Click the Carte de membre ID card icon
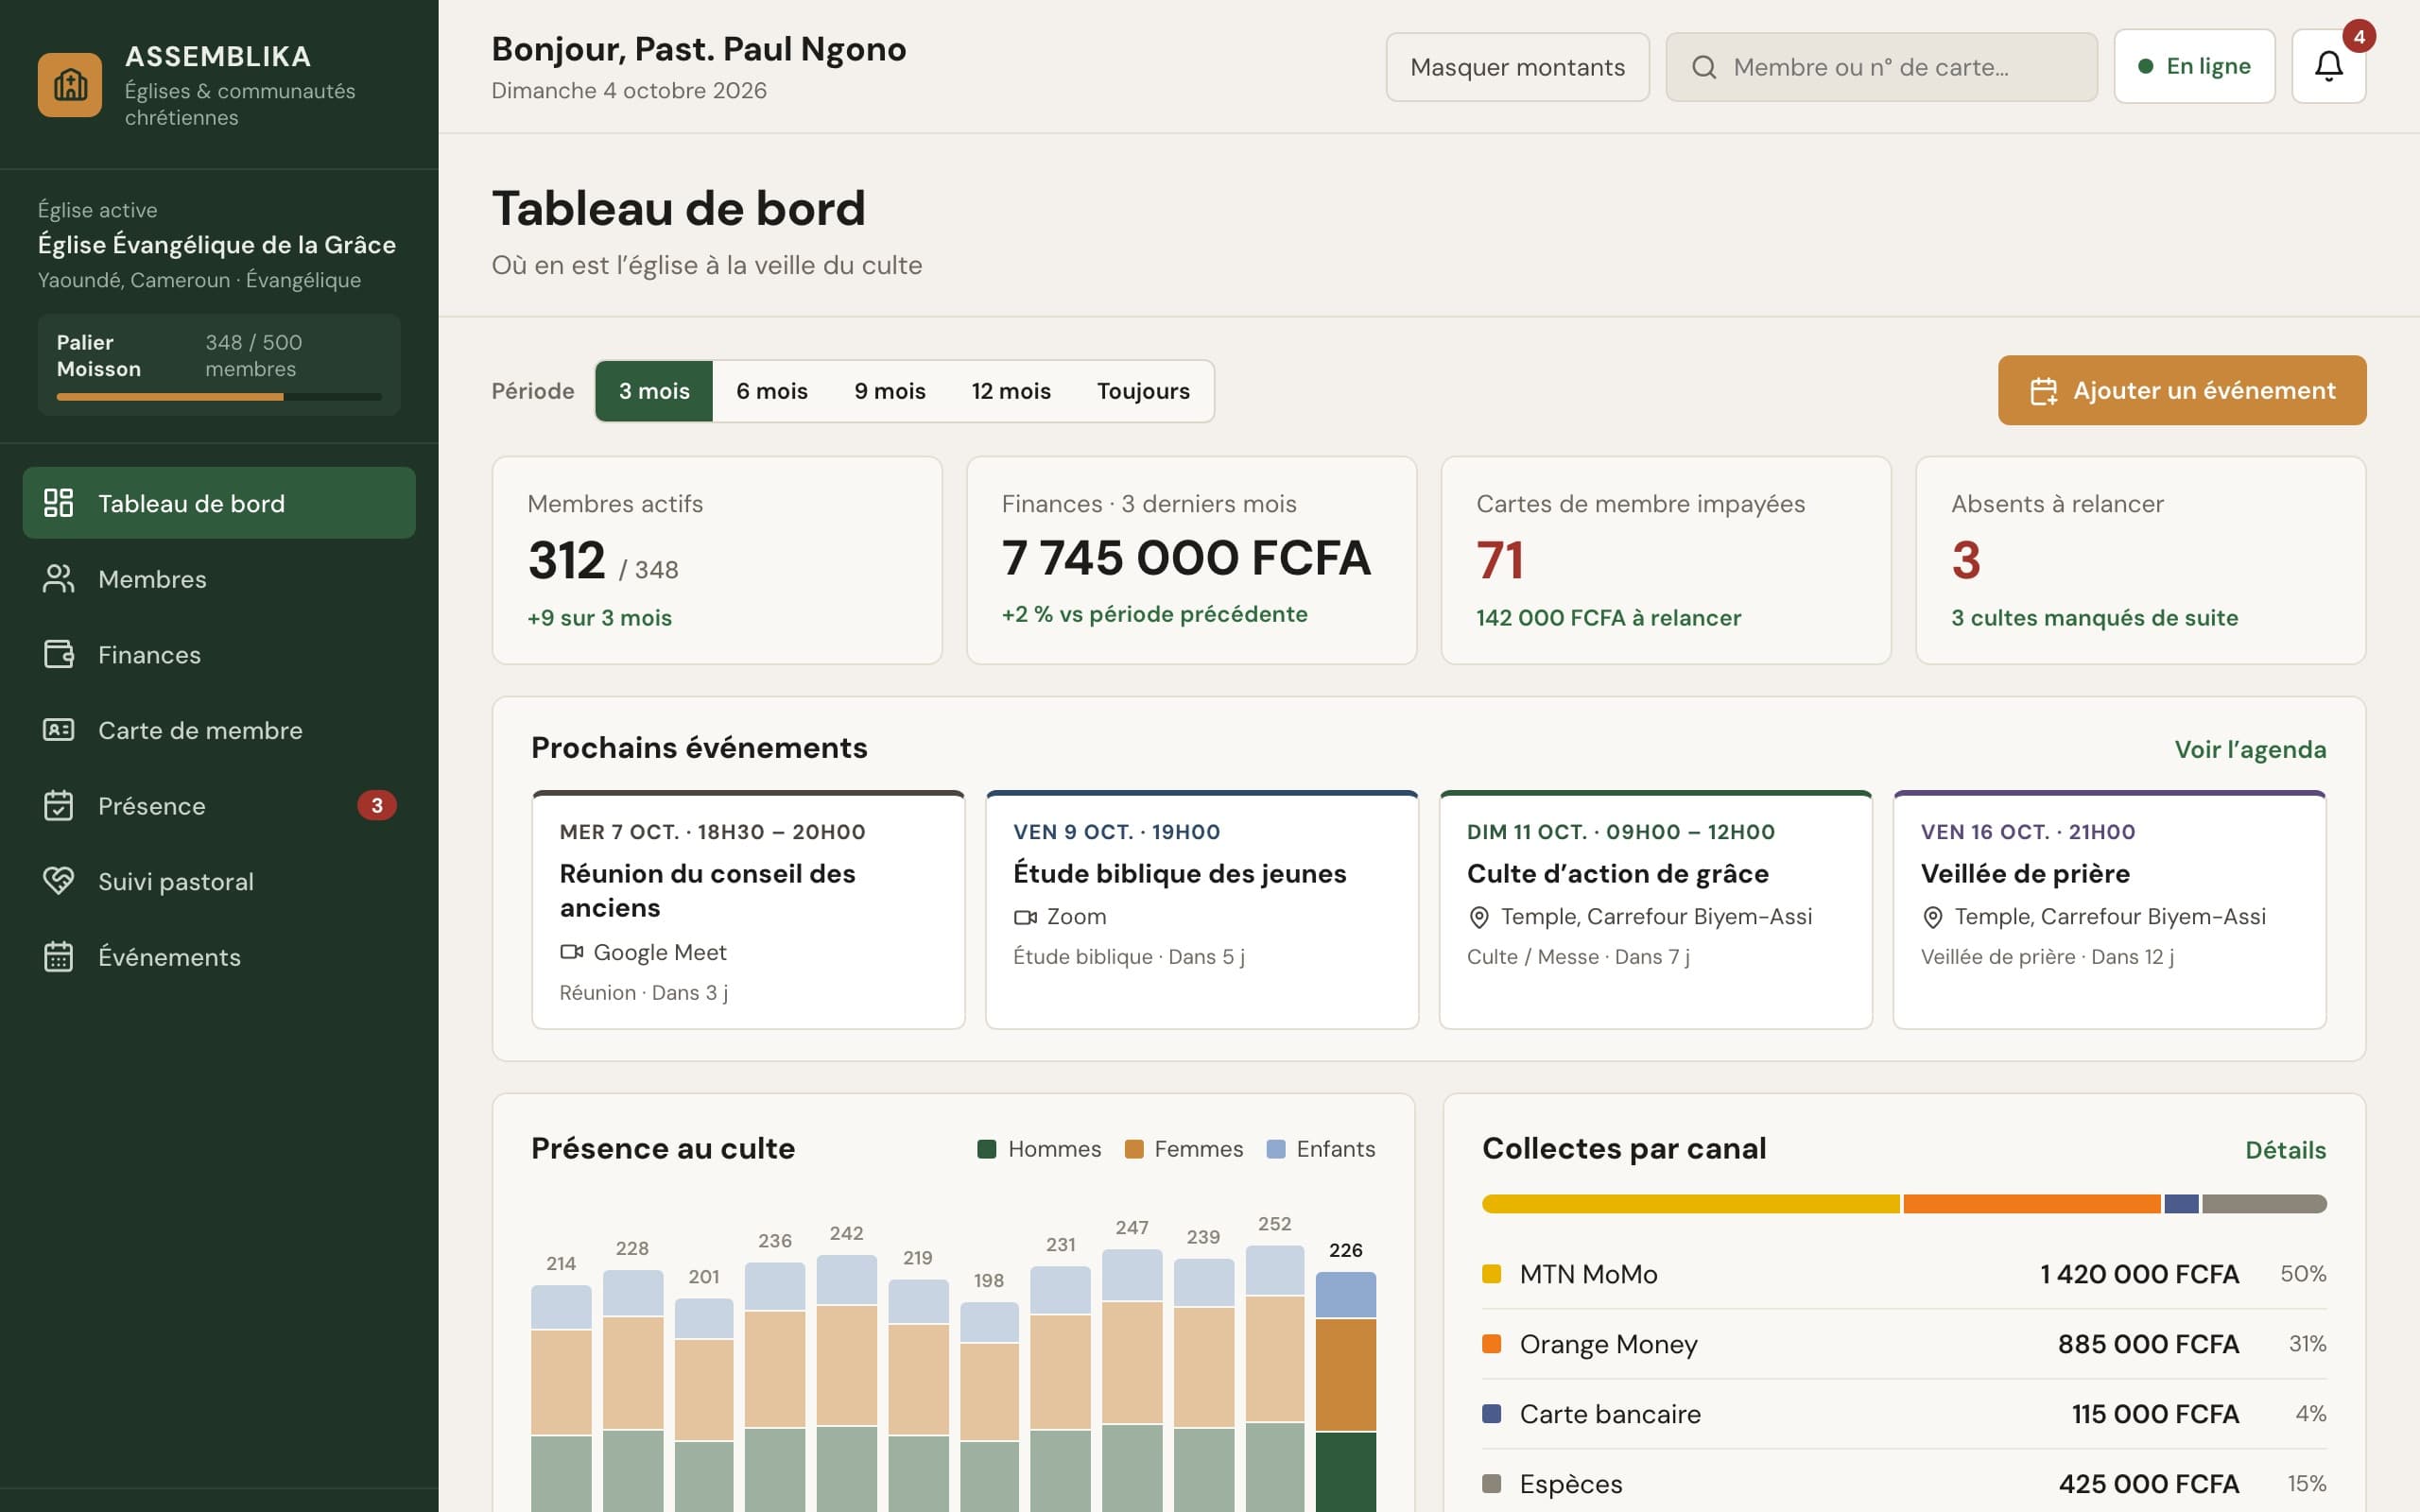The image size is (2420, 1512). coord(58,730)
